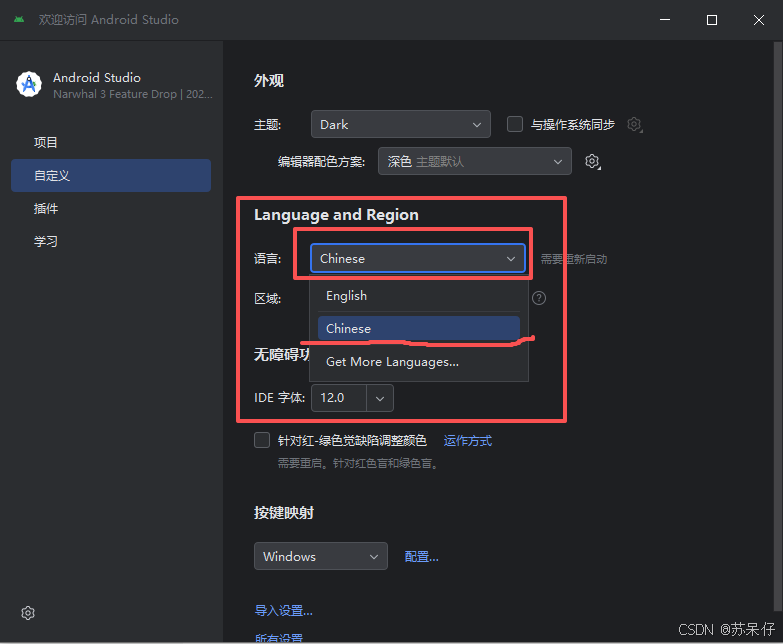Click the vertical scrollbar on right
Image resolution: width=783 pixels, height=644 pixels.
(x=778, y=324)
